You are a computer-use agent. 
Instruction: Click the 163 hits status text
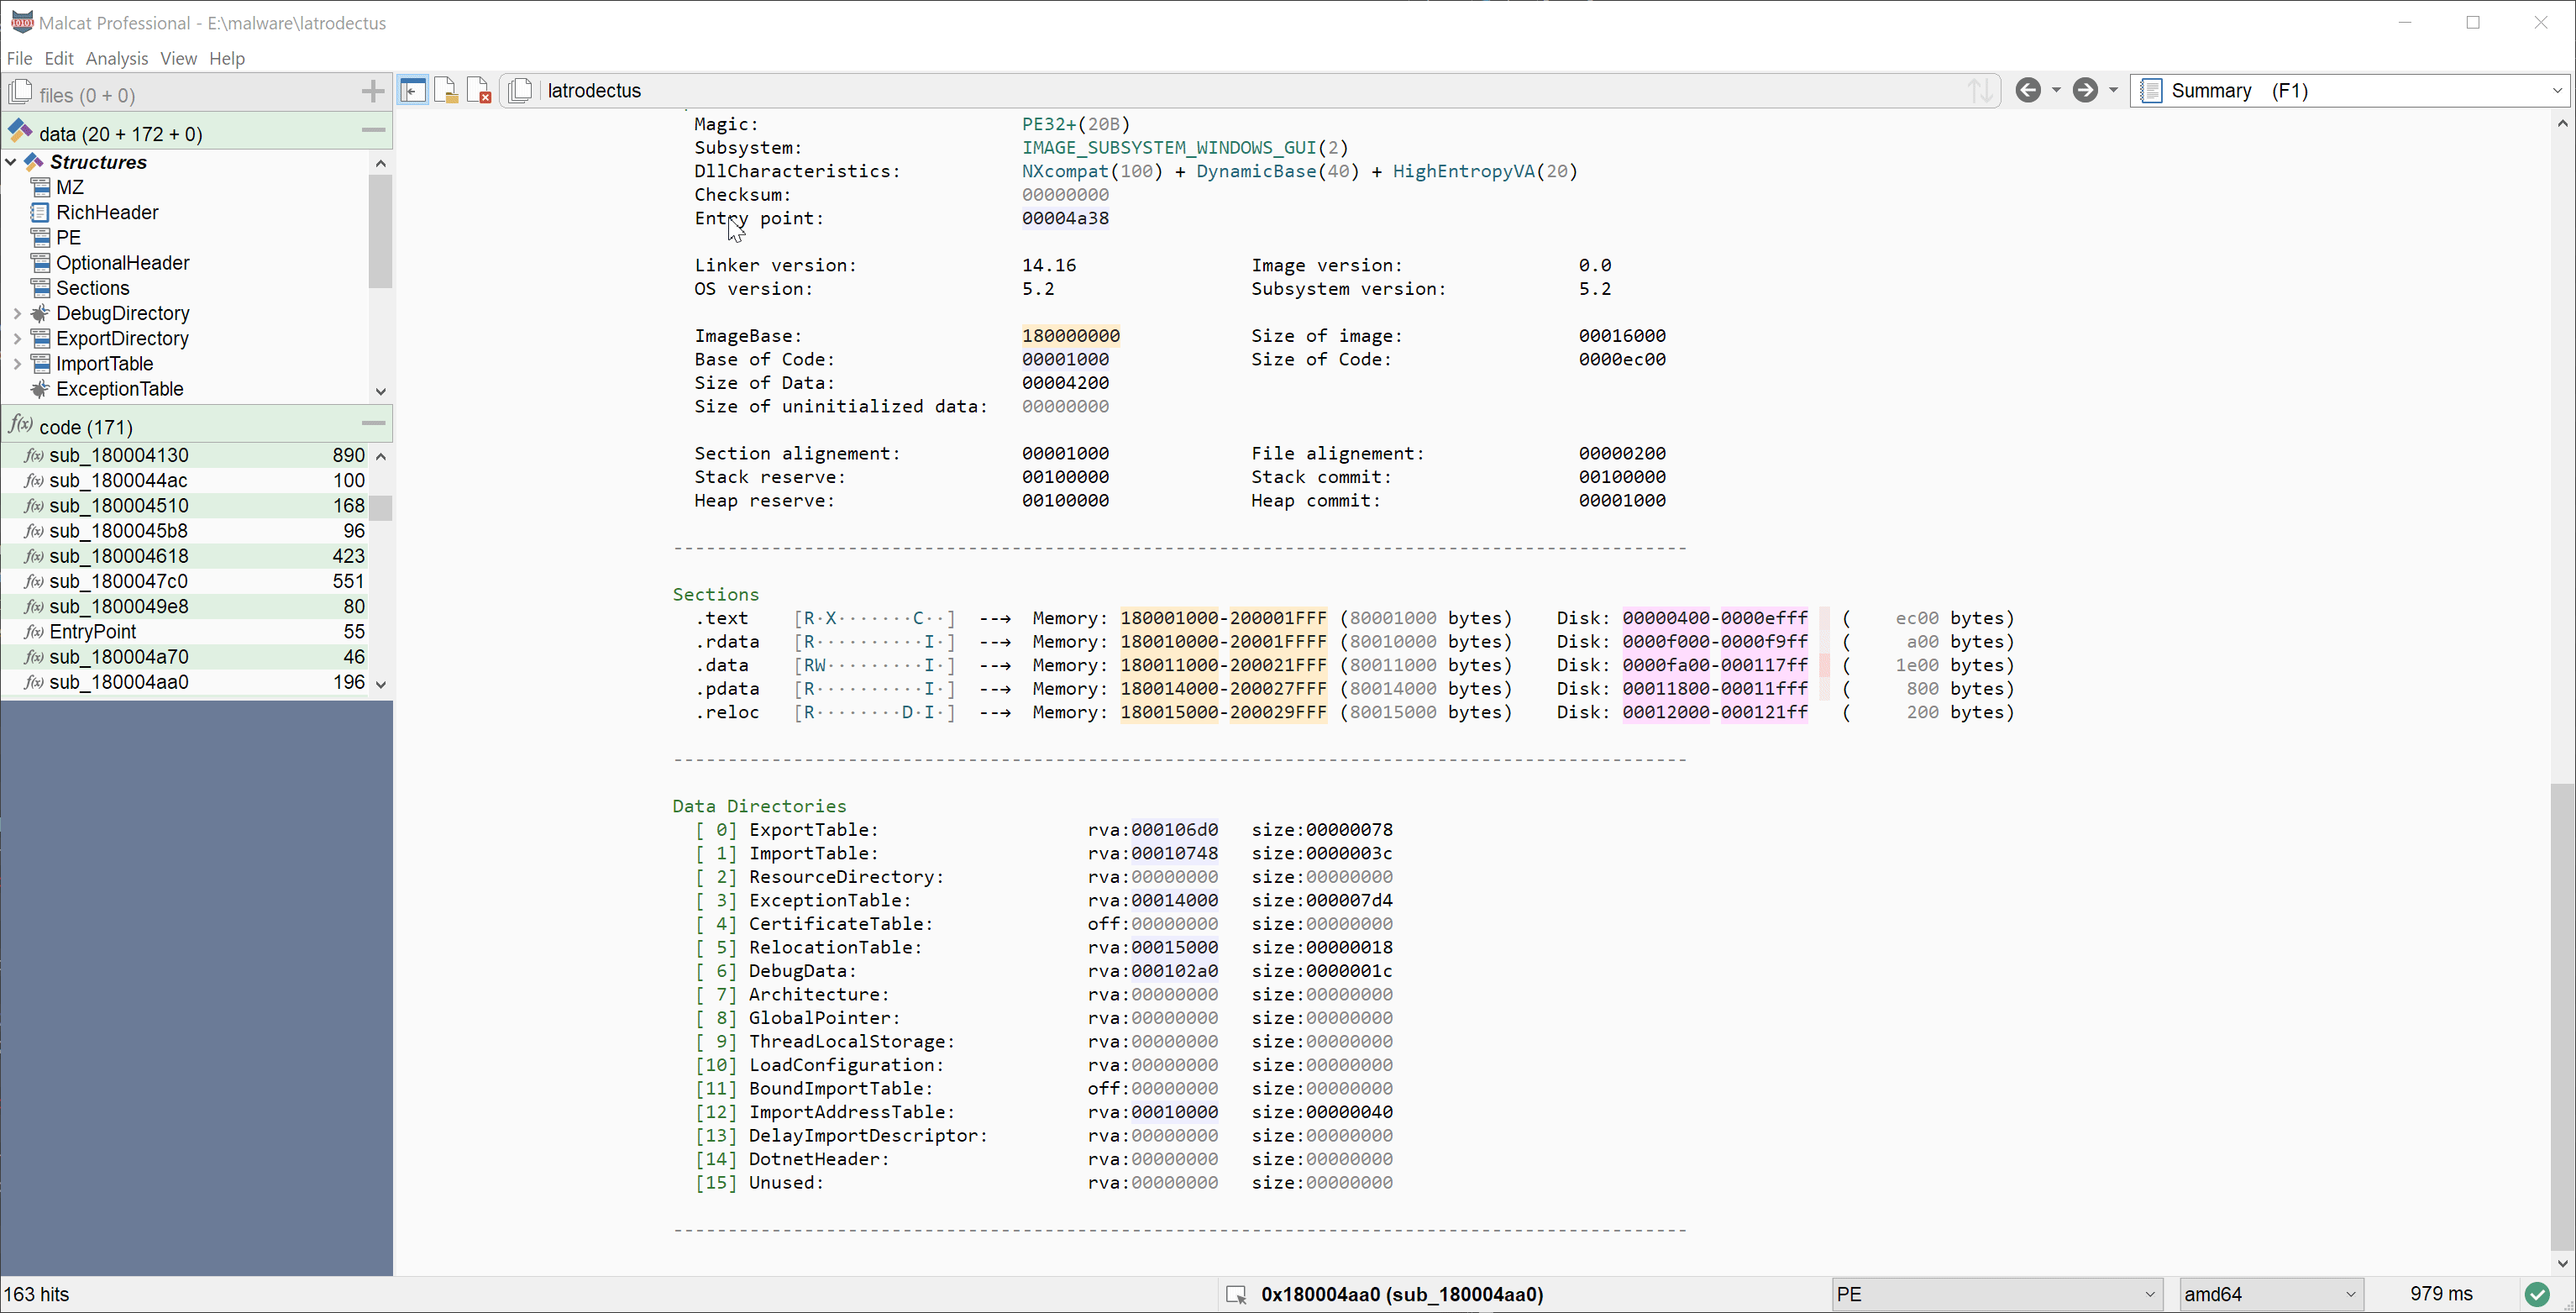tap(37, 1295)
